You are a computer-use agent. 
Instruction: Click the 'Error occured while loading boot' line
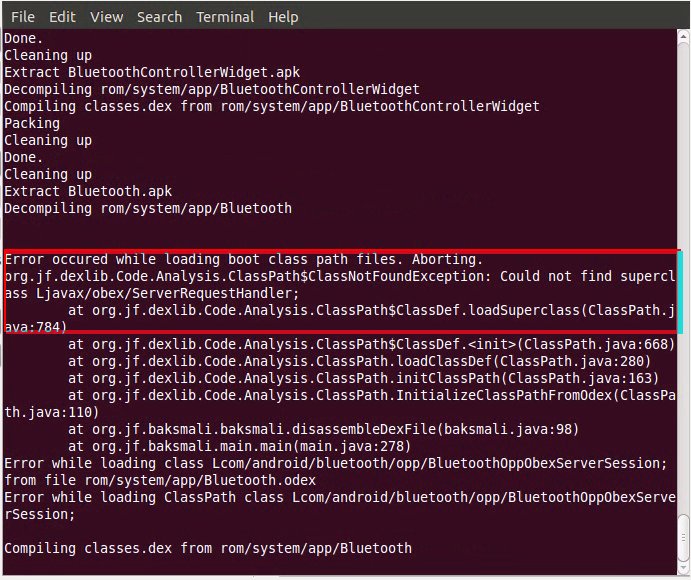click(244, 259)
